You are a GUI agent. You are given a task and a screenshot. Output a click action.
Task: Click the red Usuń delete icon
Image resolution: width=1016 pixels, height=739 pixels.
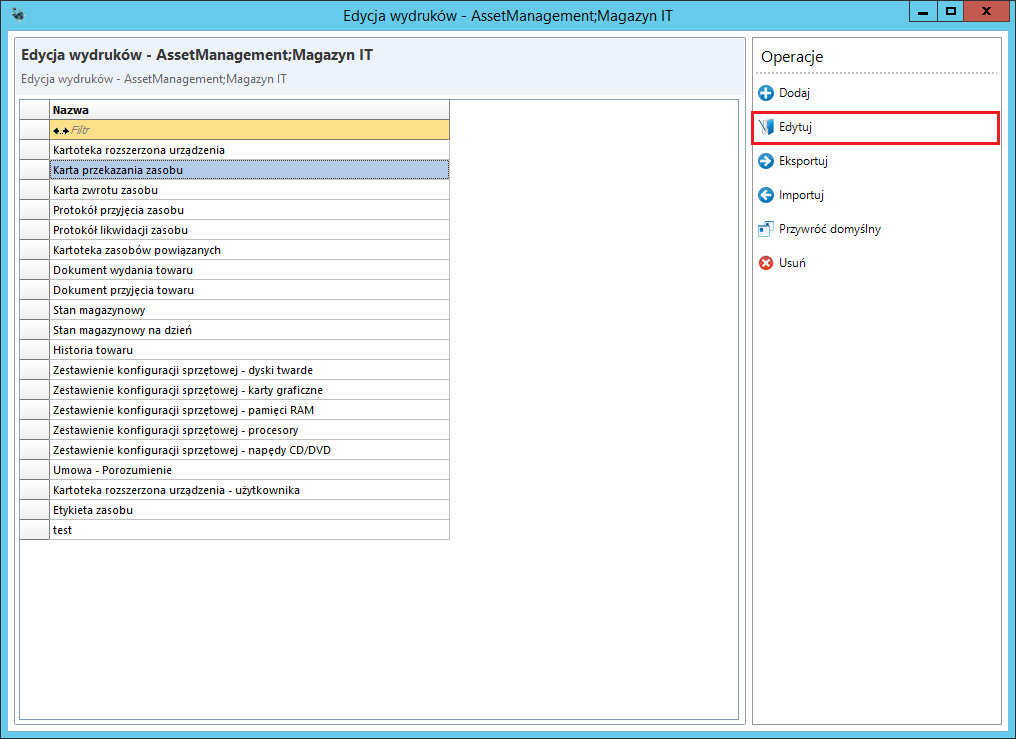(767, 263)
